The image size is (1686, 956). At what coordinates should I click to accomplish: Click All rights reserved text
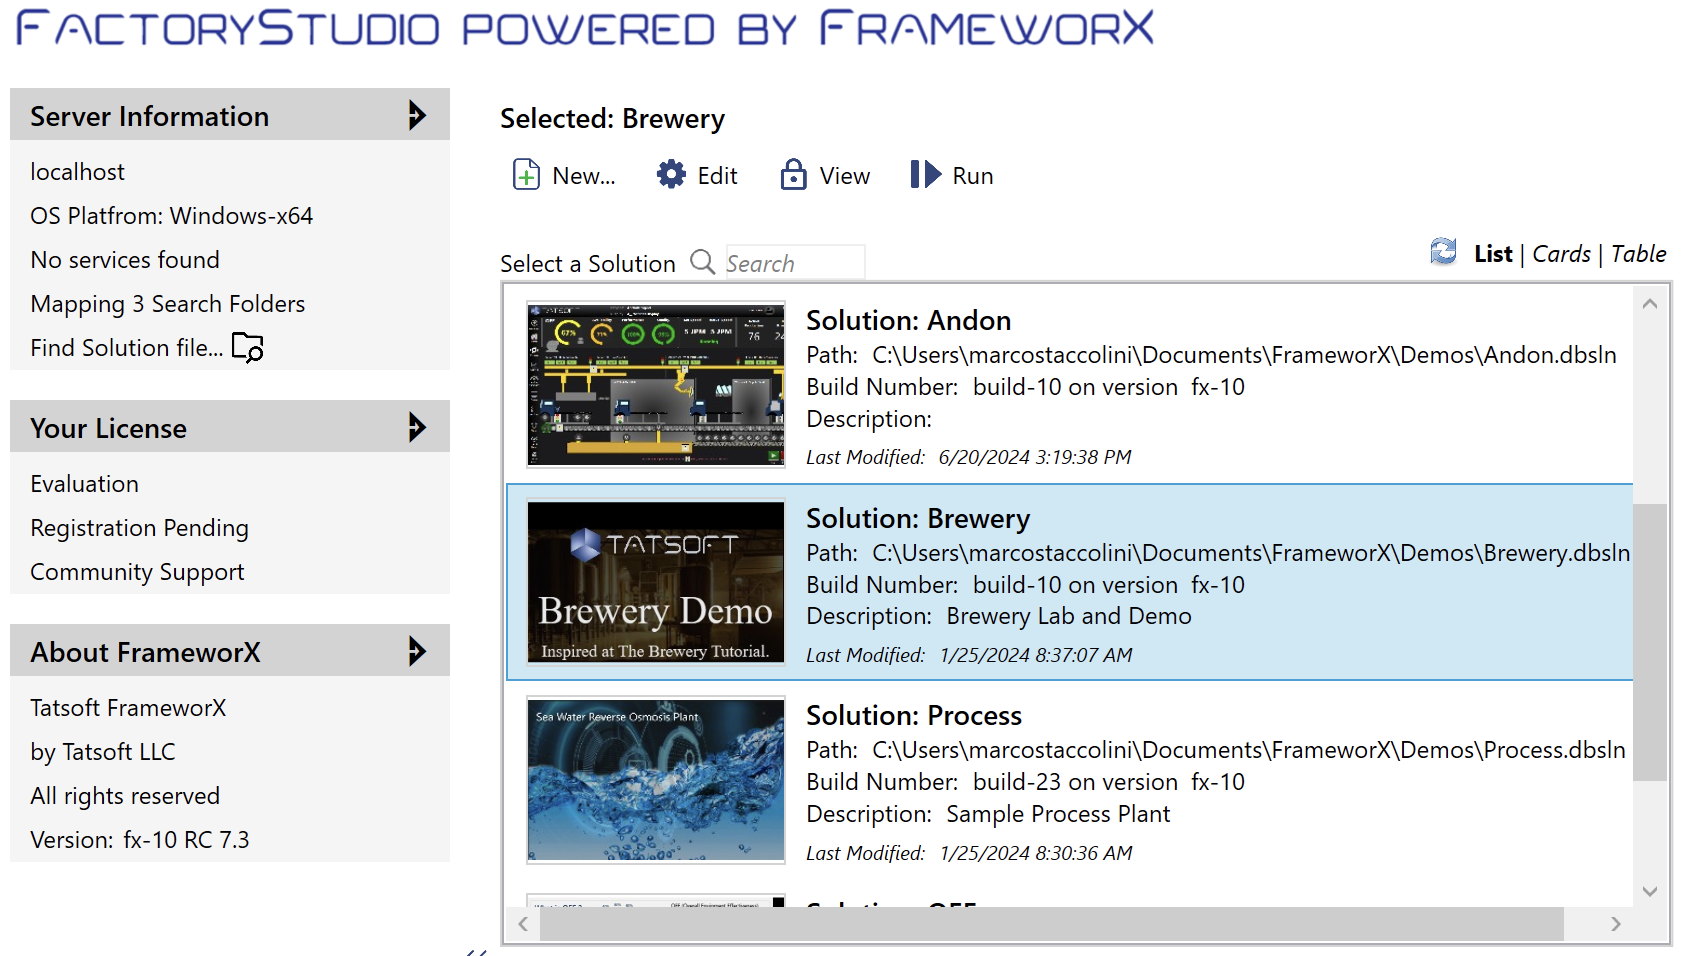pos(125,796)
